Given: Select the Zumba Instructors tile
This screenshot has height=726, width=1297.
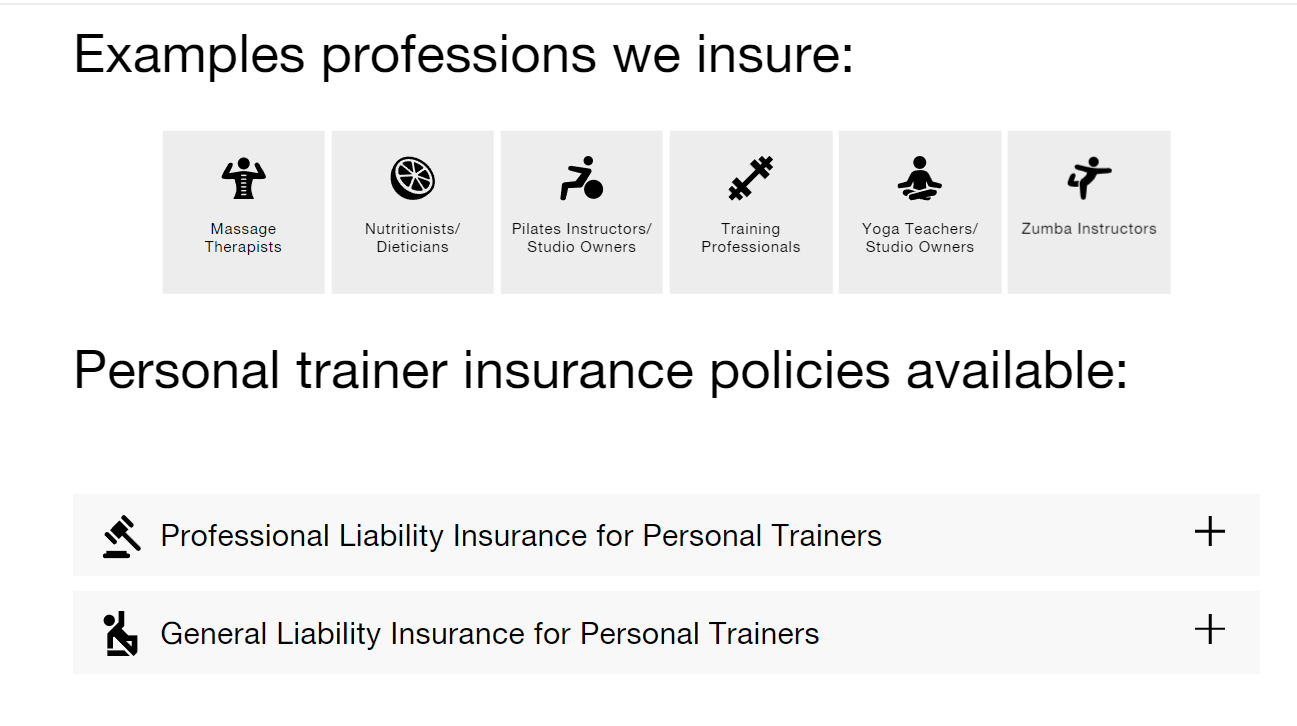Looking at the screenshot, I should coord(1088,210).
